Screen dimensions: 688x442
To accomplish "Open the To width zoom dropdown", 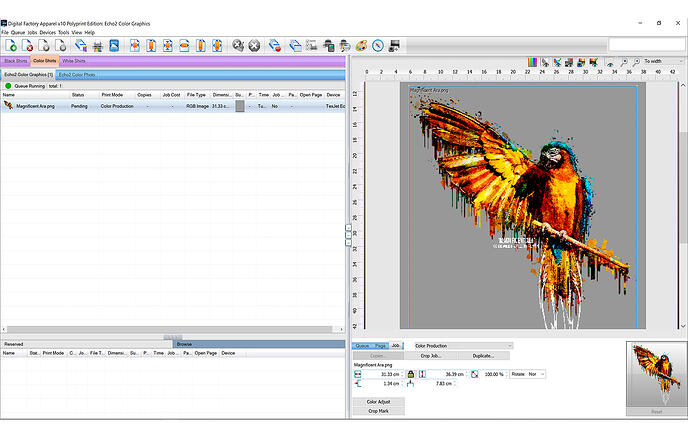I will [662, 61].
